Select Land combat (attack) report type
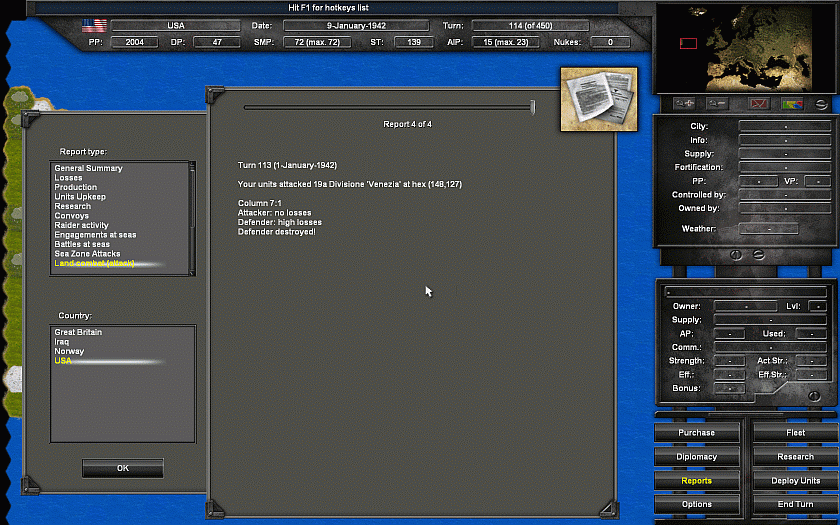Viewport: 840px width, 525px height. 94,264
